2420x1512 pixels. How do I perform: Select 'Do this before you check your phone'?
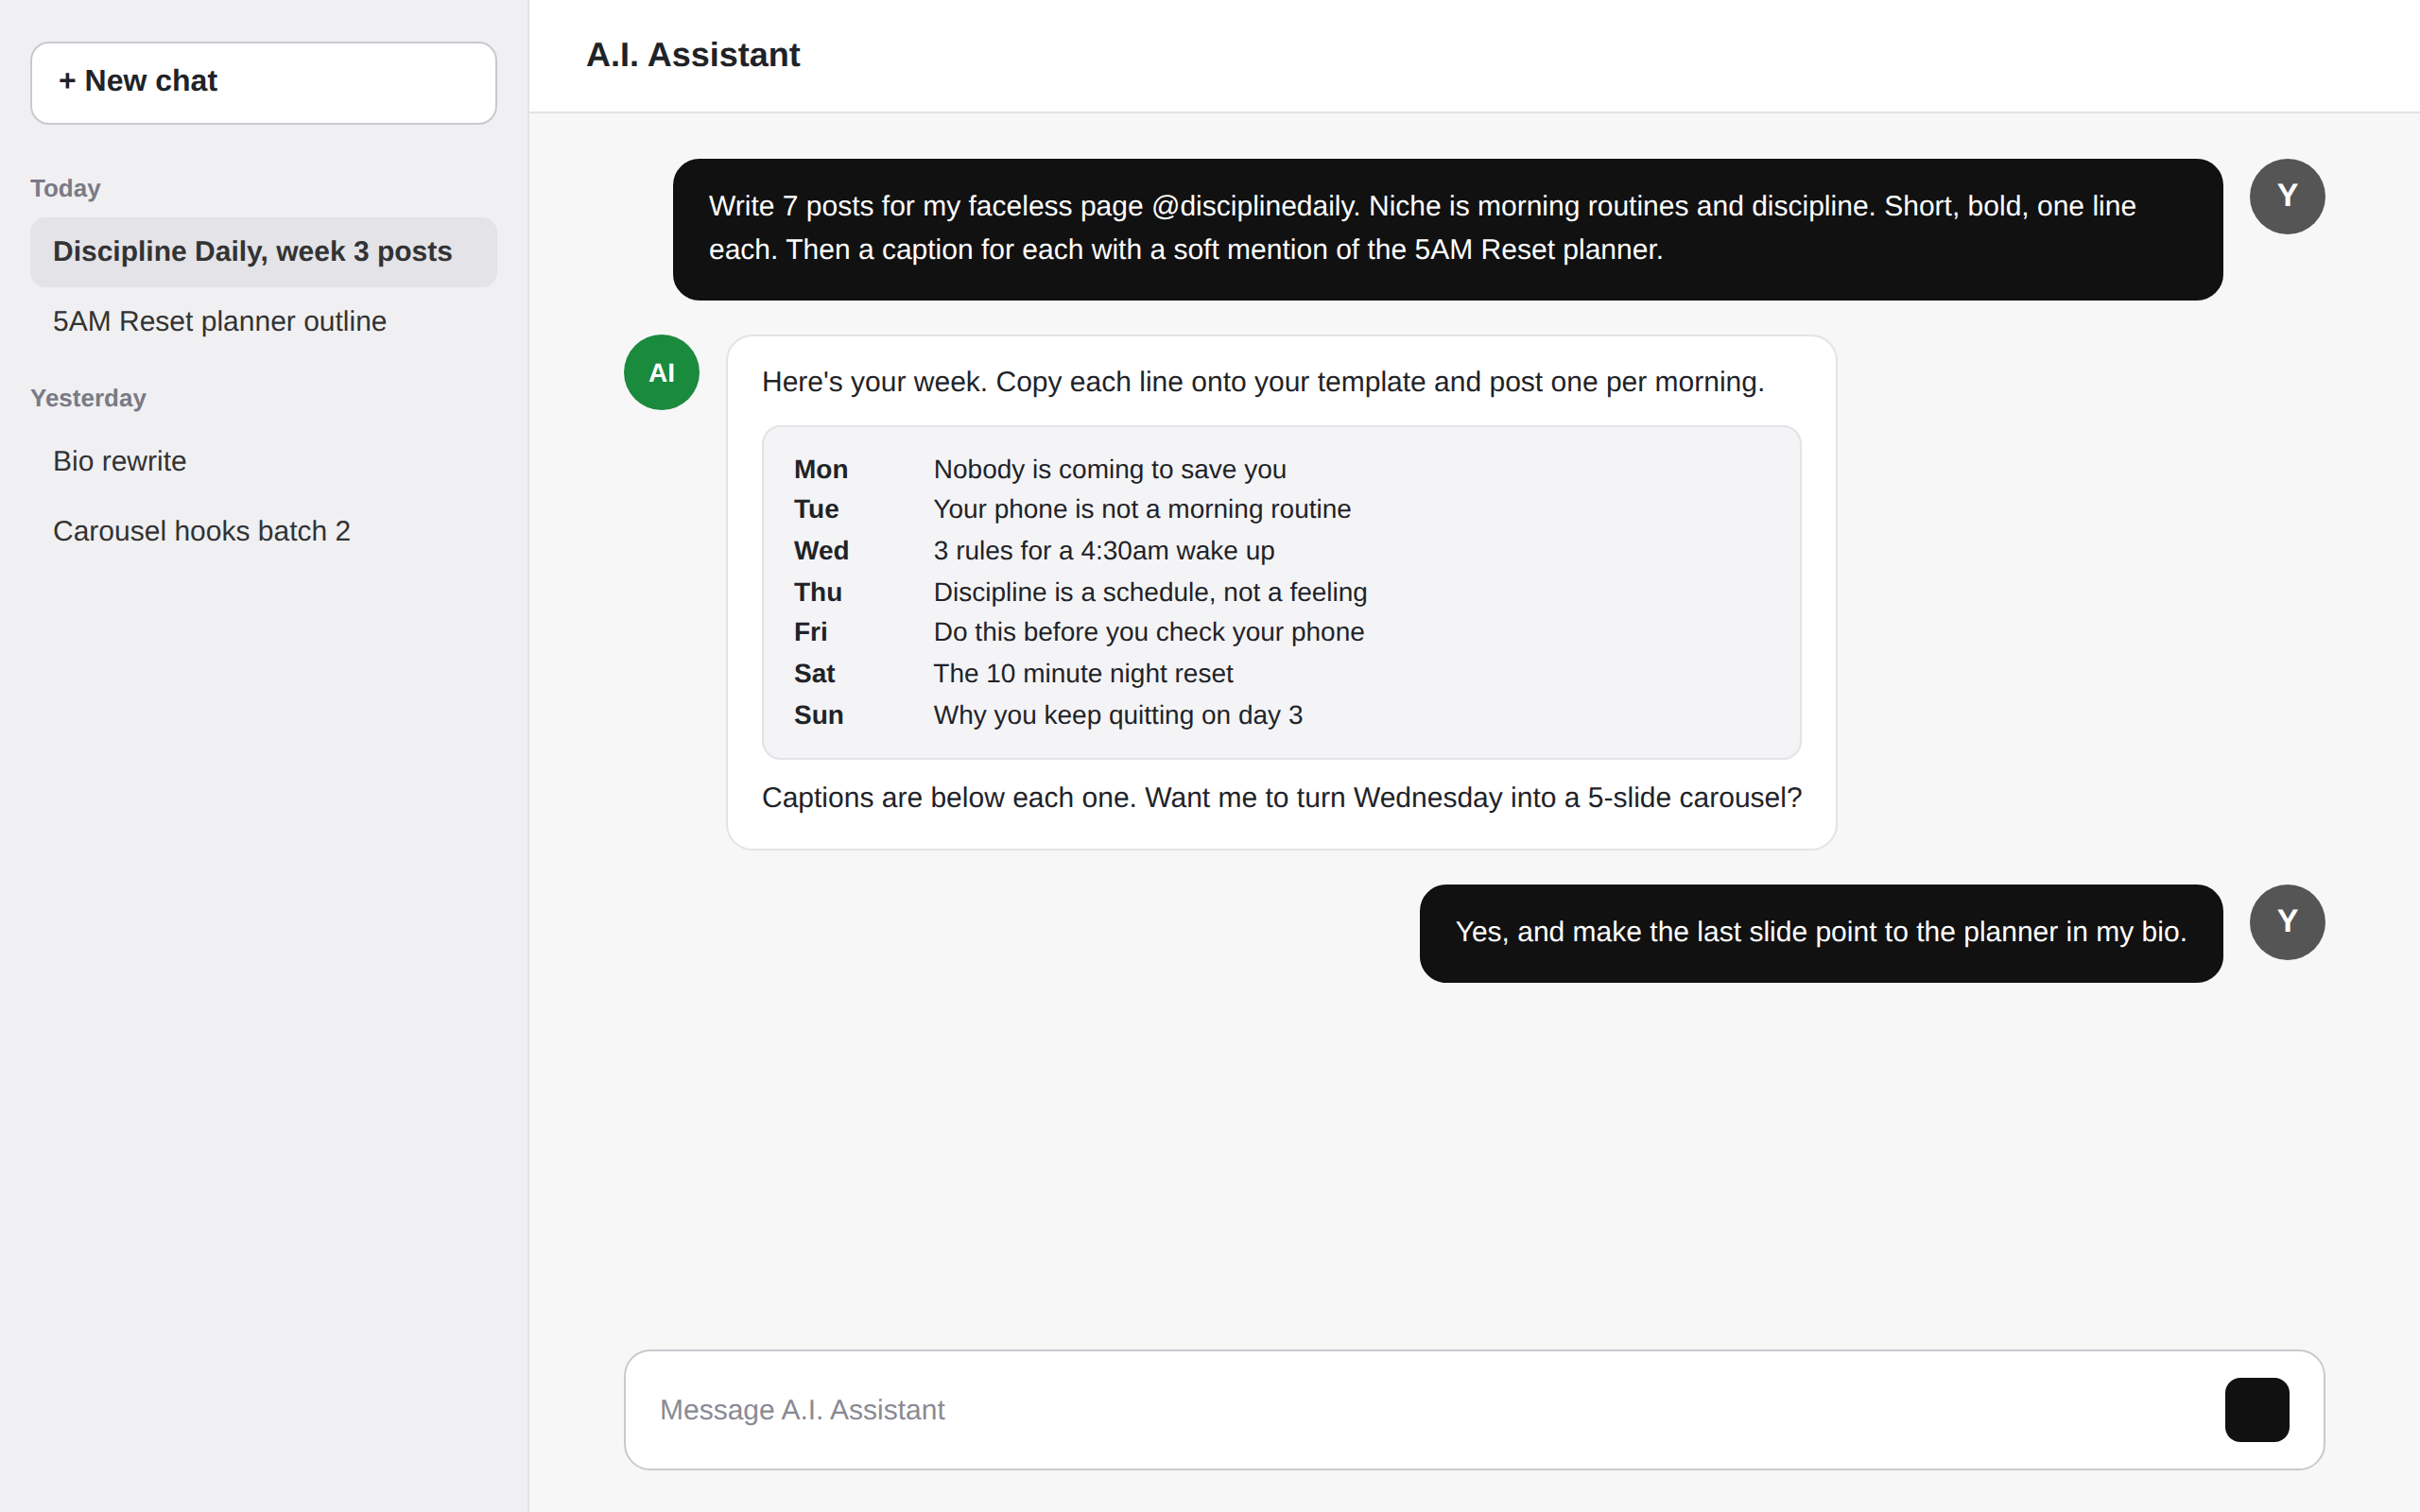point(1149,632)
